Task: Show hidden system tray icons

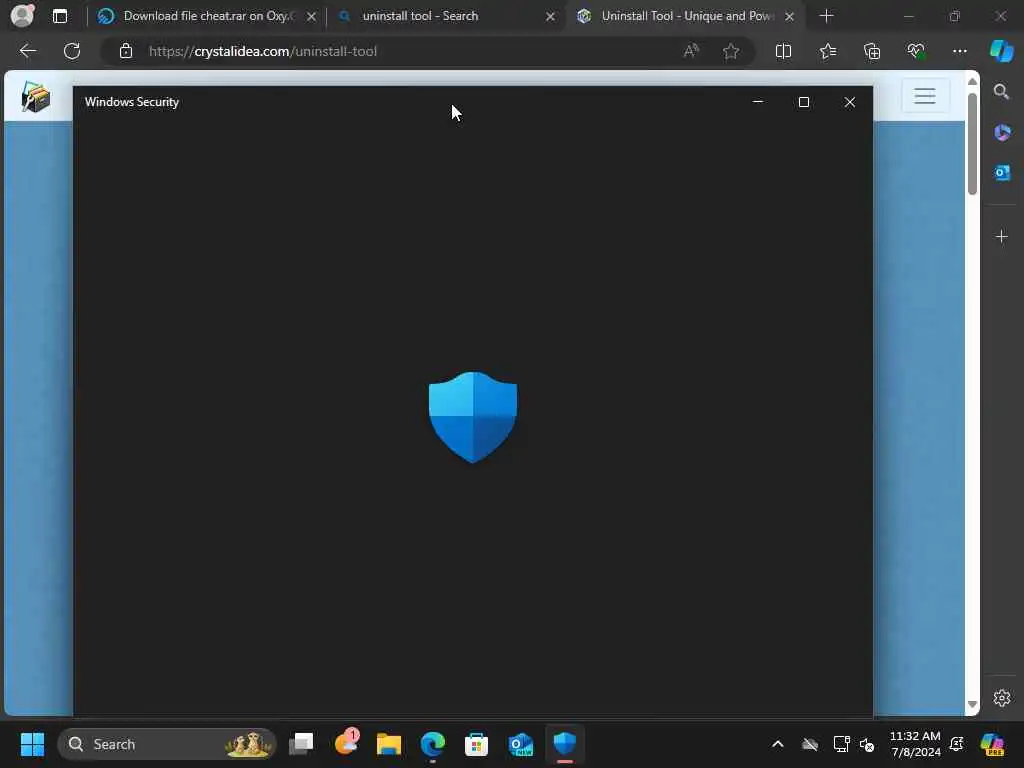Action: (x=777, y=744)
